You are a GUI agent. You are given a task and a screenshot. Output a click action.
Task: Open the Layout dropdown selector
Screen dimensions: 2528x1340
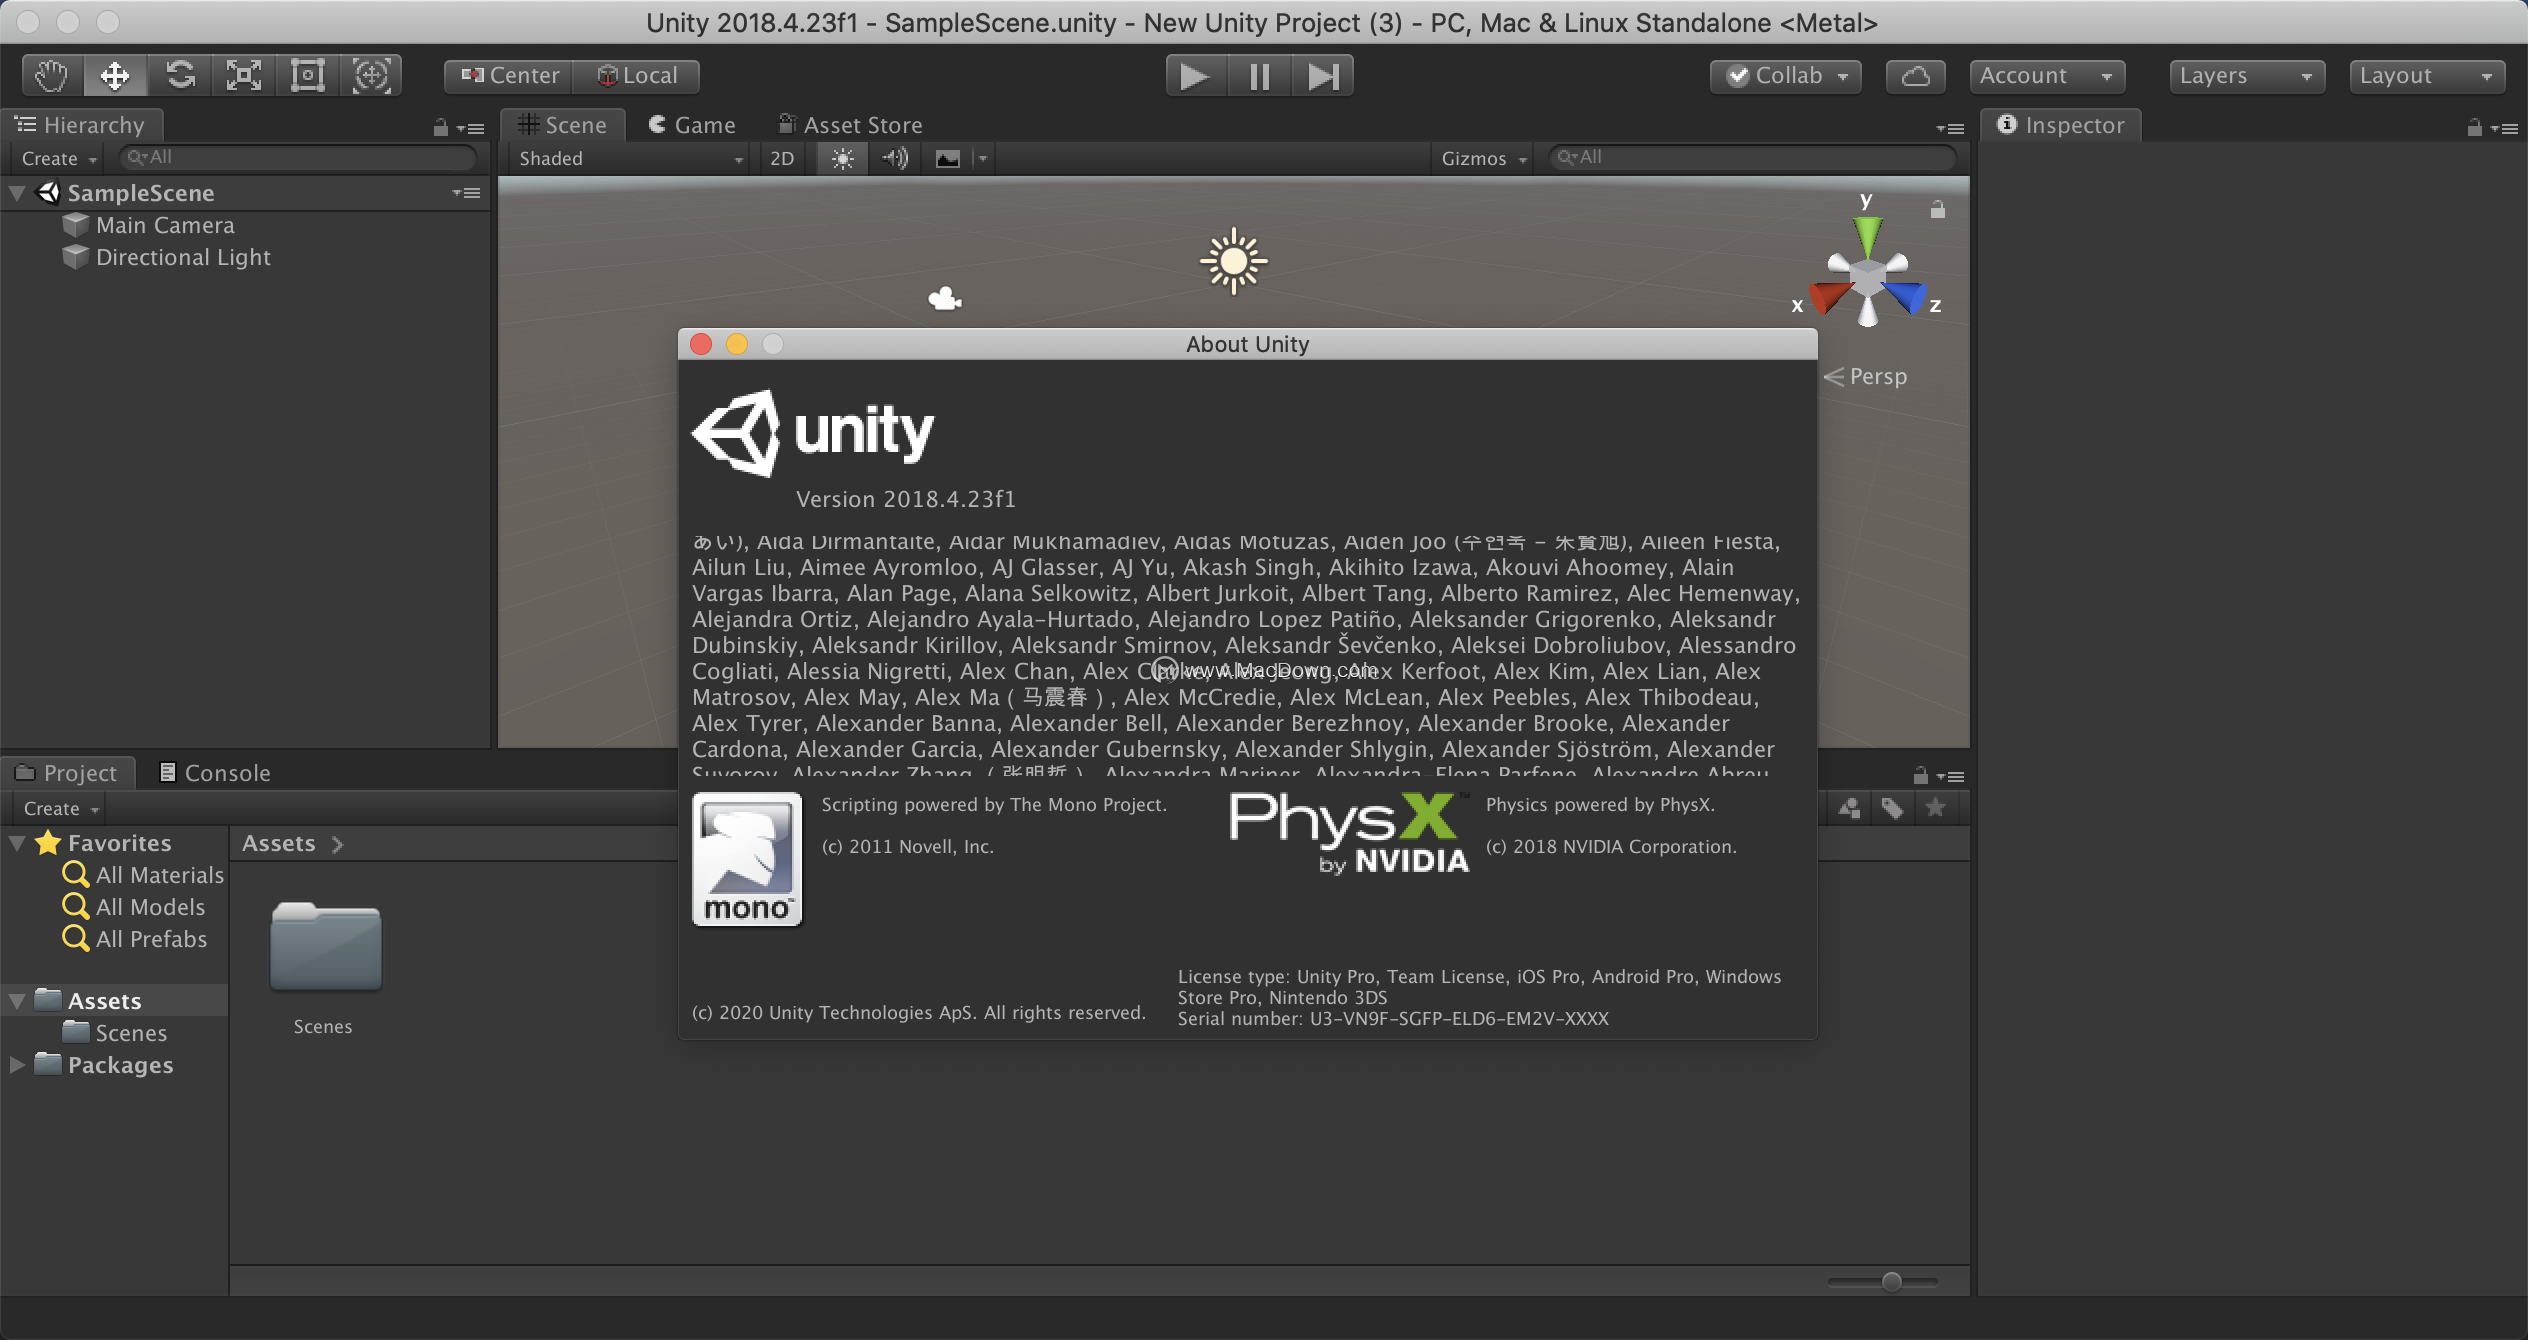point(2423,74)
